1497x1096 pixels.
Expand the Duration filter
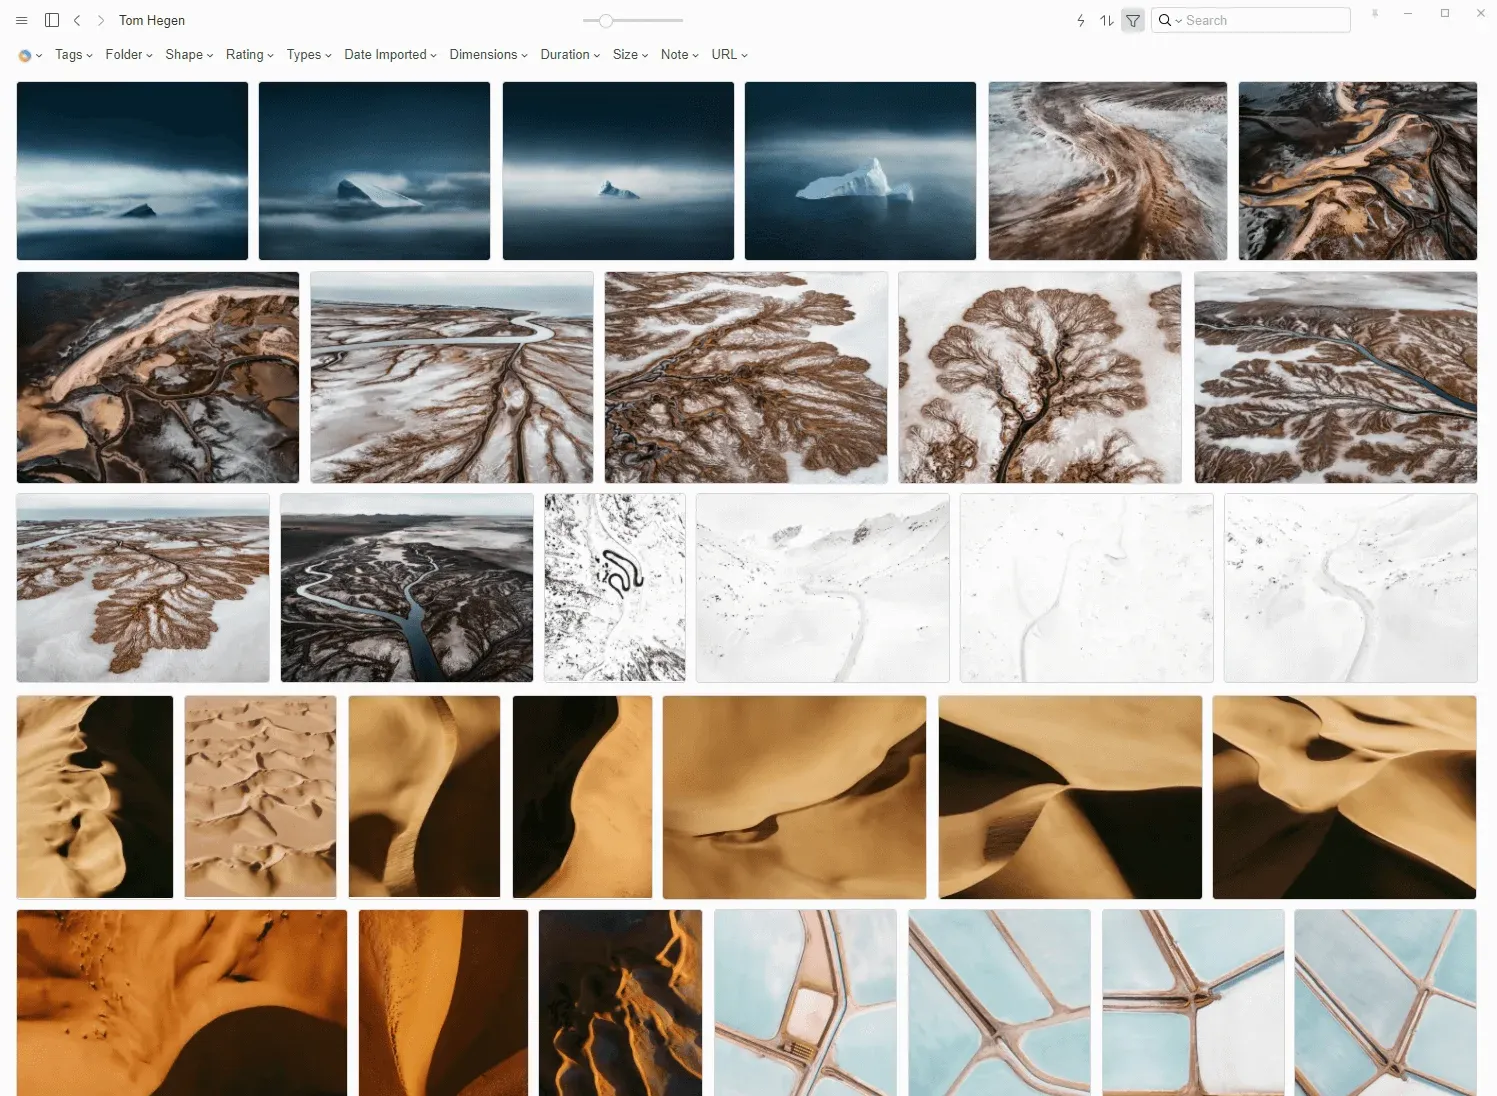coord(570,55)
